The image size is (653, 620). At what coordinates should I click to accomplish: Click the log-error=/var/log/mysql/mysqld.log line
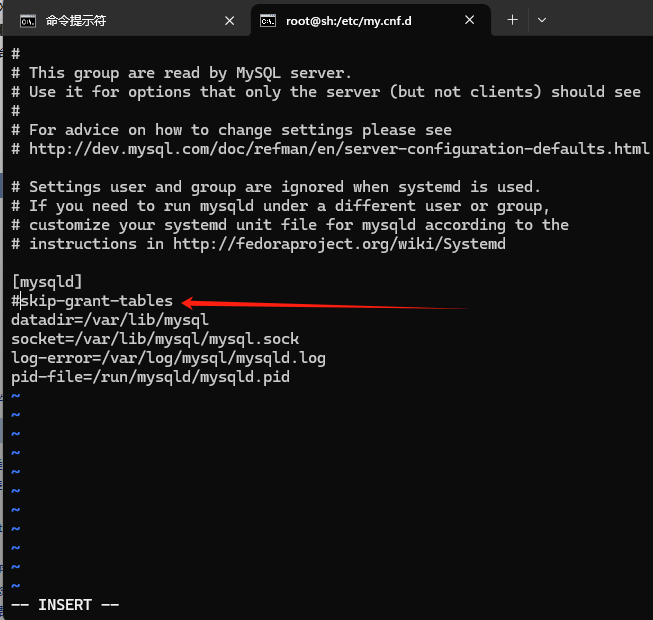click(x=168, y=358)
